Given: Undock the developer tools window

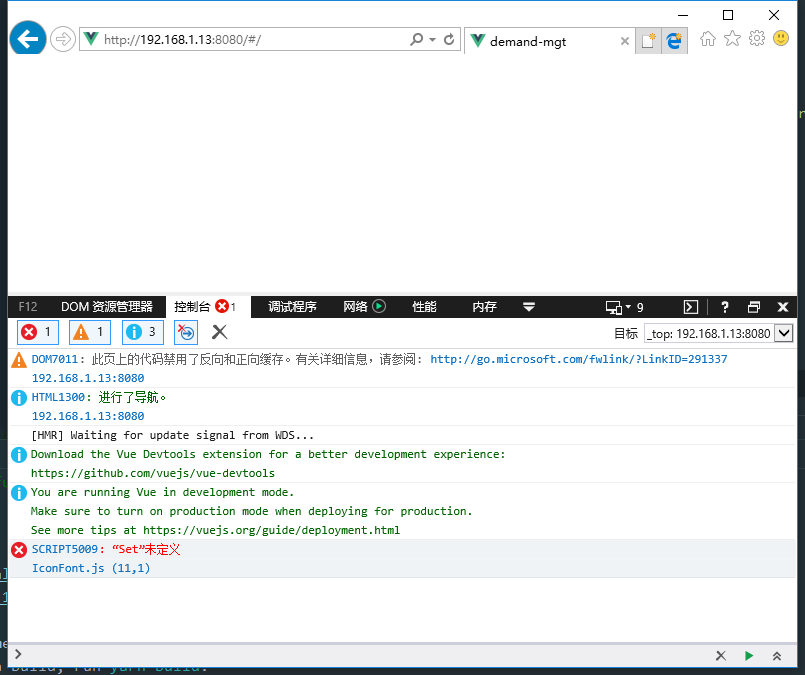Looking at the screenshot, I should [x=754, y=307].
